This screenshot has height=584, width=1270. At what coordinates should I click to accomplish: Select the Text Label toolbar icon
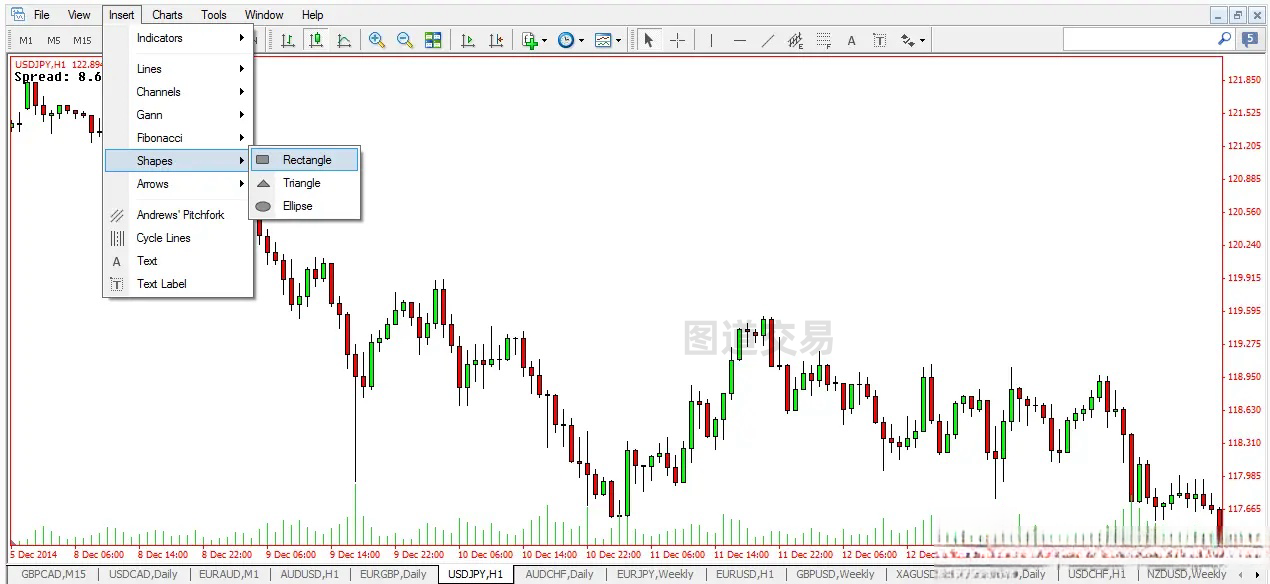[x=879, y=40]
